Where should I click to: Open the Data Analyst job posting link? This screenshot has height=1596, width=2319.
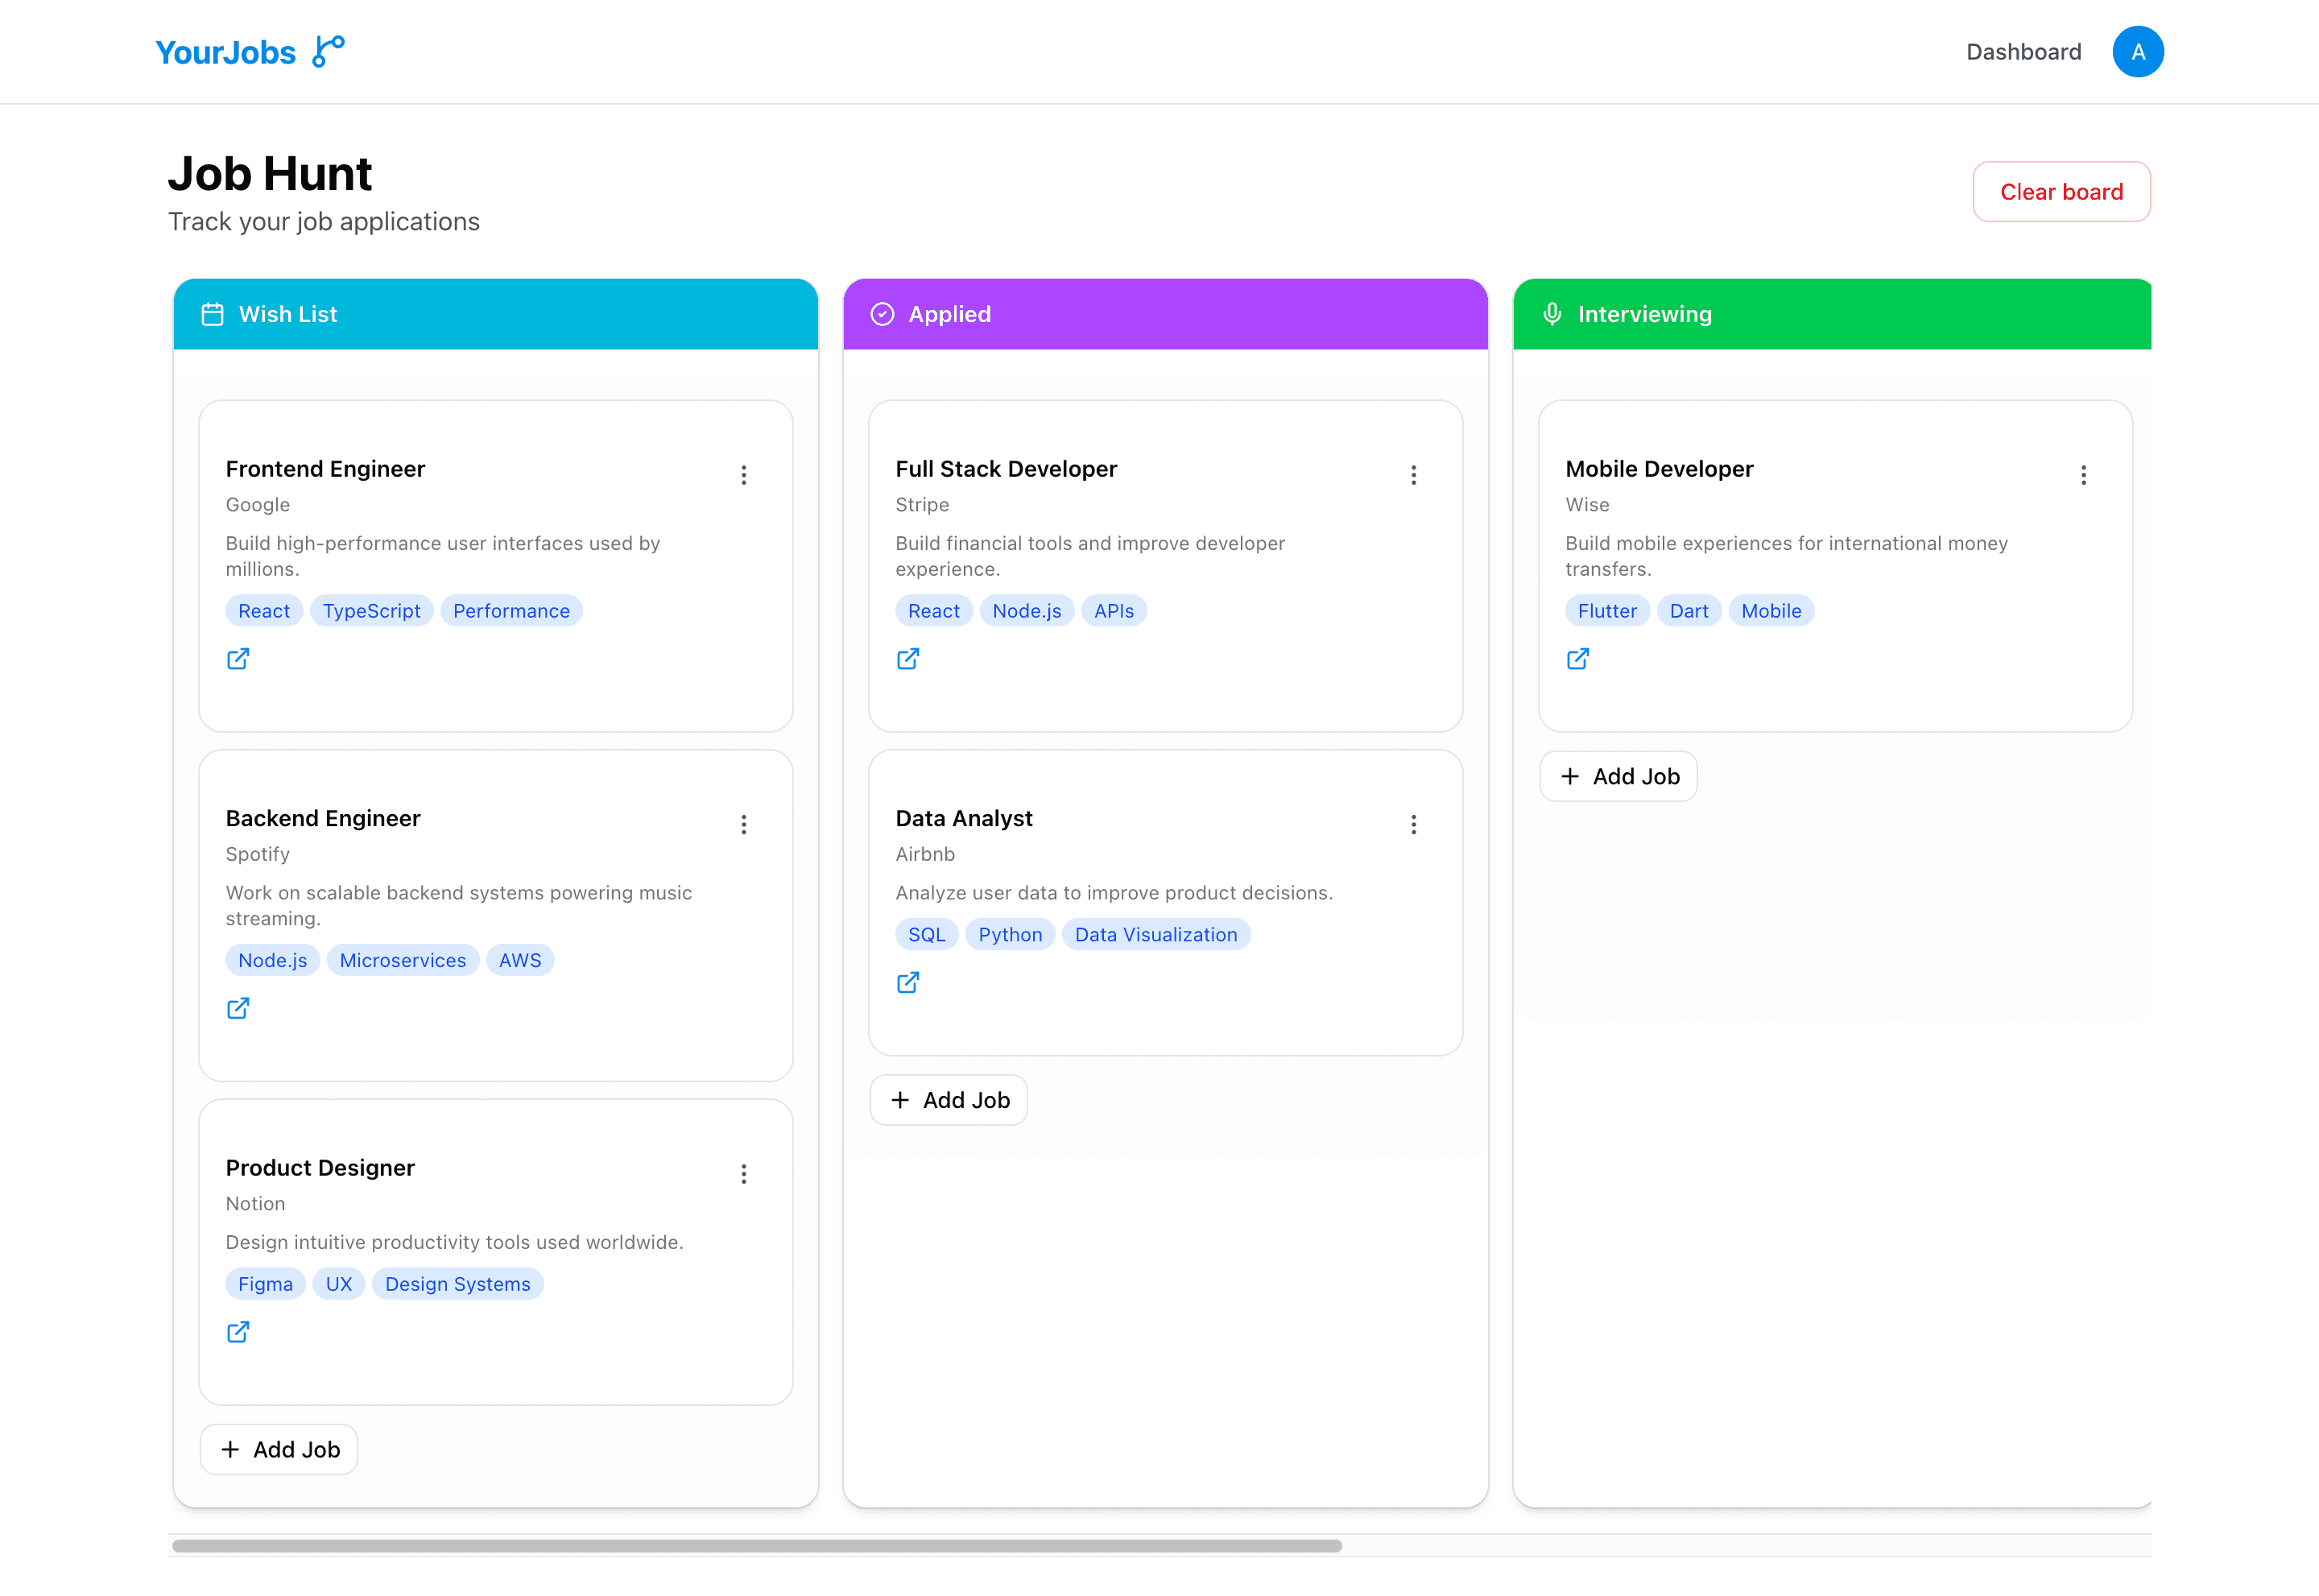click(x=908, y=982)
